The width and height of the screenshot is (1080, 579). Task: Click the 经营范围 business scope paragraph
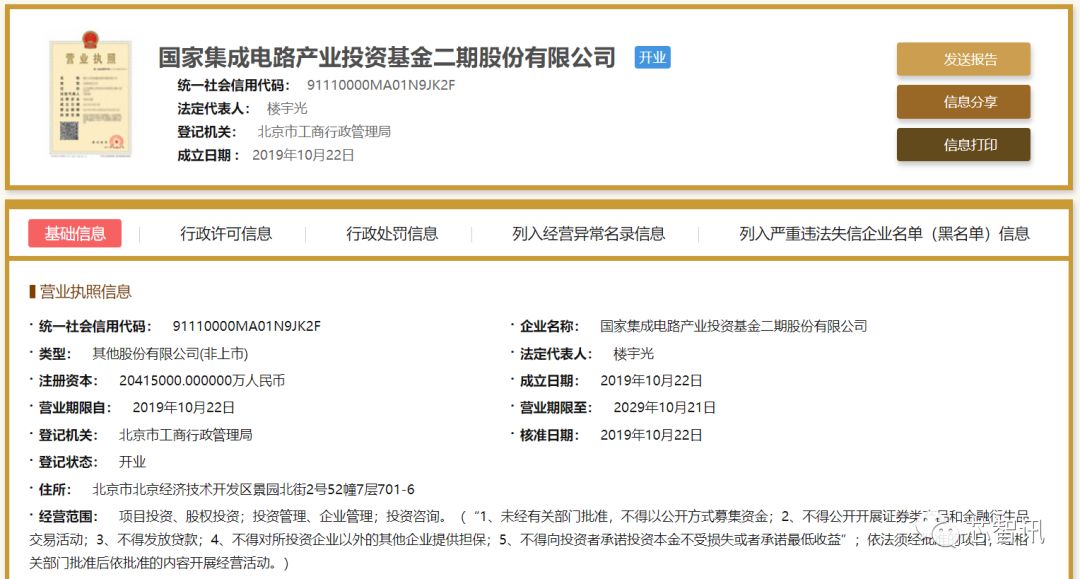(530, 539)
